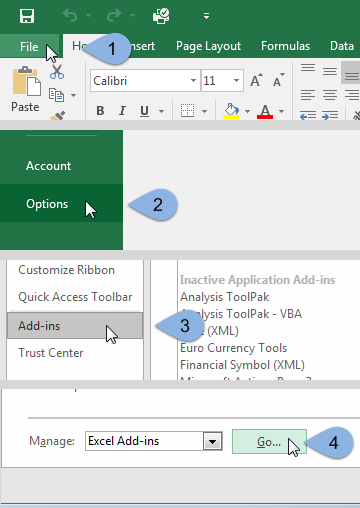Click the Decrease Indent icon
Screen dimensions: 360x508
(308, 115)
